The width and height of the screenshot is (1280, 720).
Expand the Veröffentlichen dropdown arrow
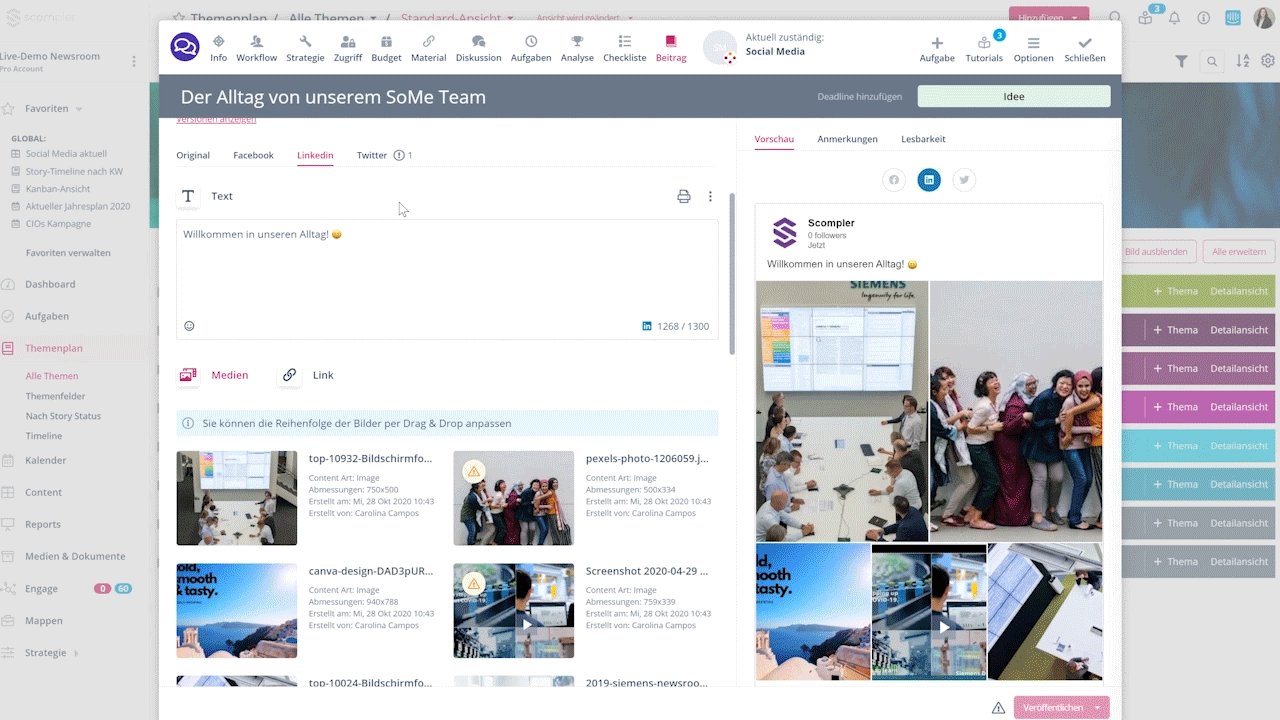tap(1098, 708)
